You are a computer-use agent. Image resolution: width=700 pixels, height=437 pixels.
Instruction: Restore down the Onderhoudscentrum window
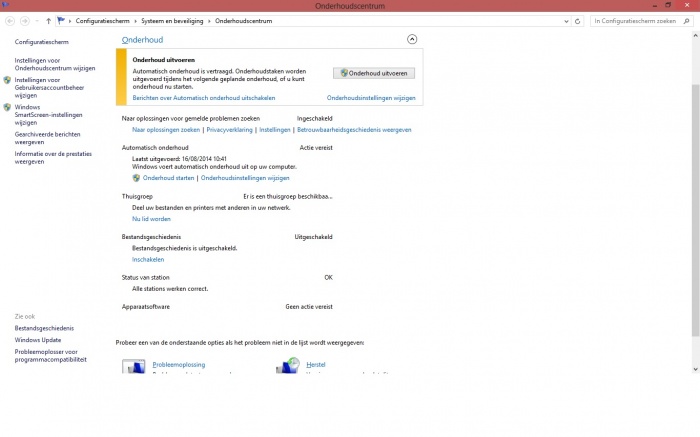[x=668, y=5]
